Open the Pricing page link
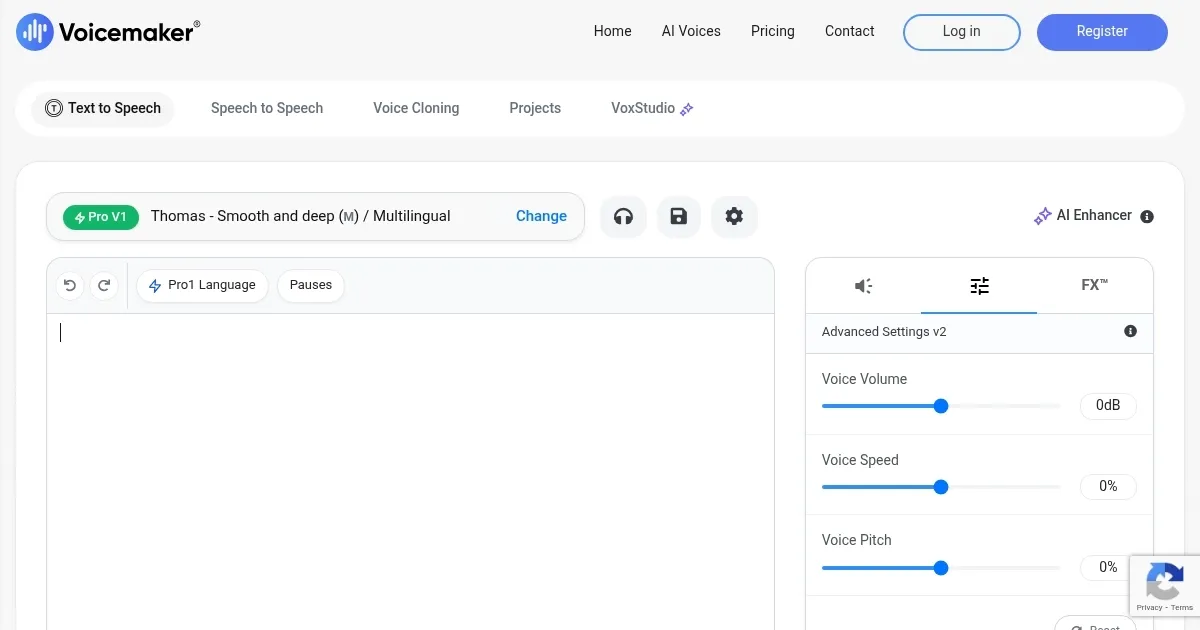The width and height of the screenshot is (1200, 630). pyautogui.click(x=772, y=31)
